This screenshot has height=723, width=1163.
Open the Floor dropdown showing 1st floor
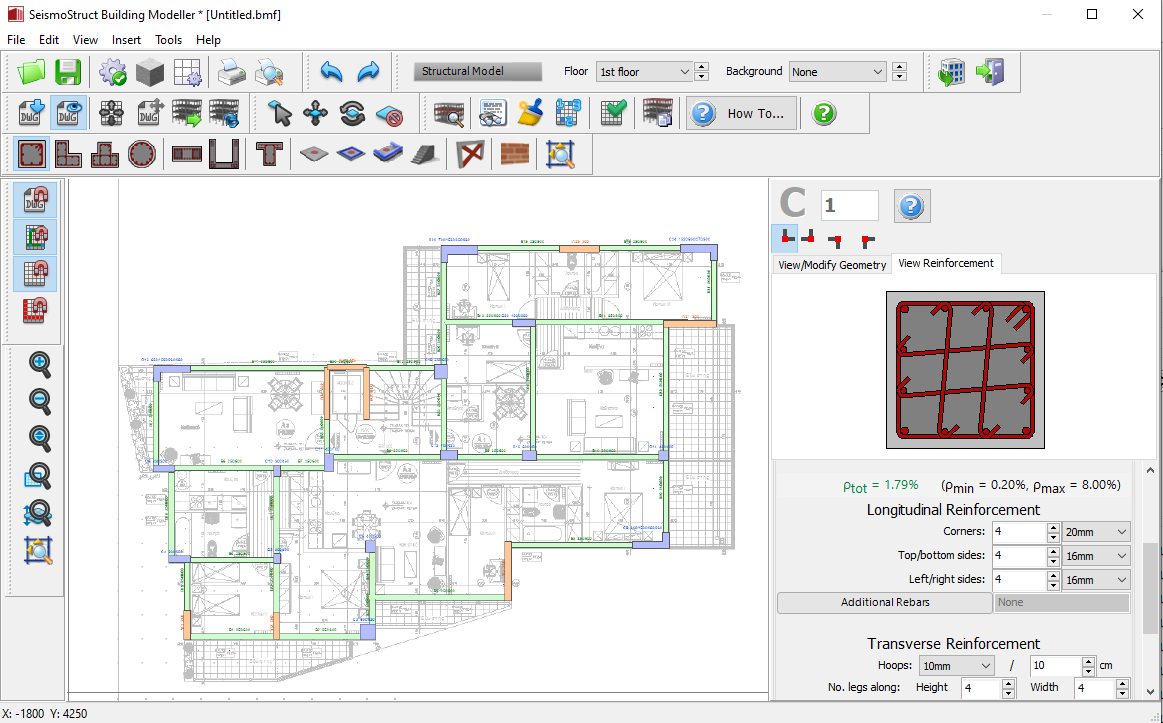click(x=644, y=72)
